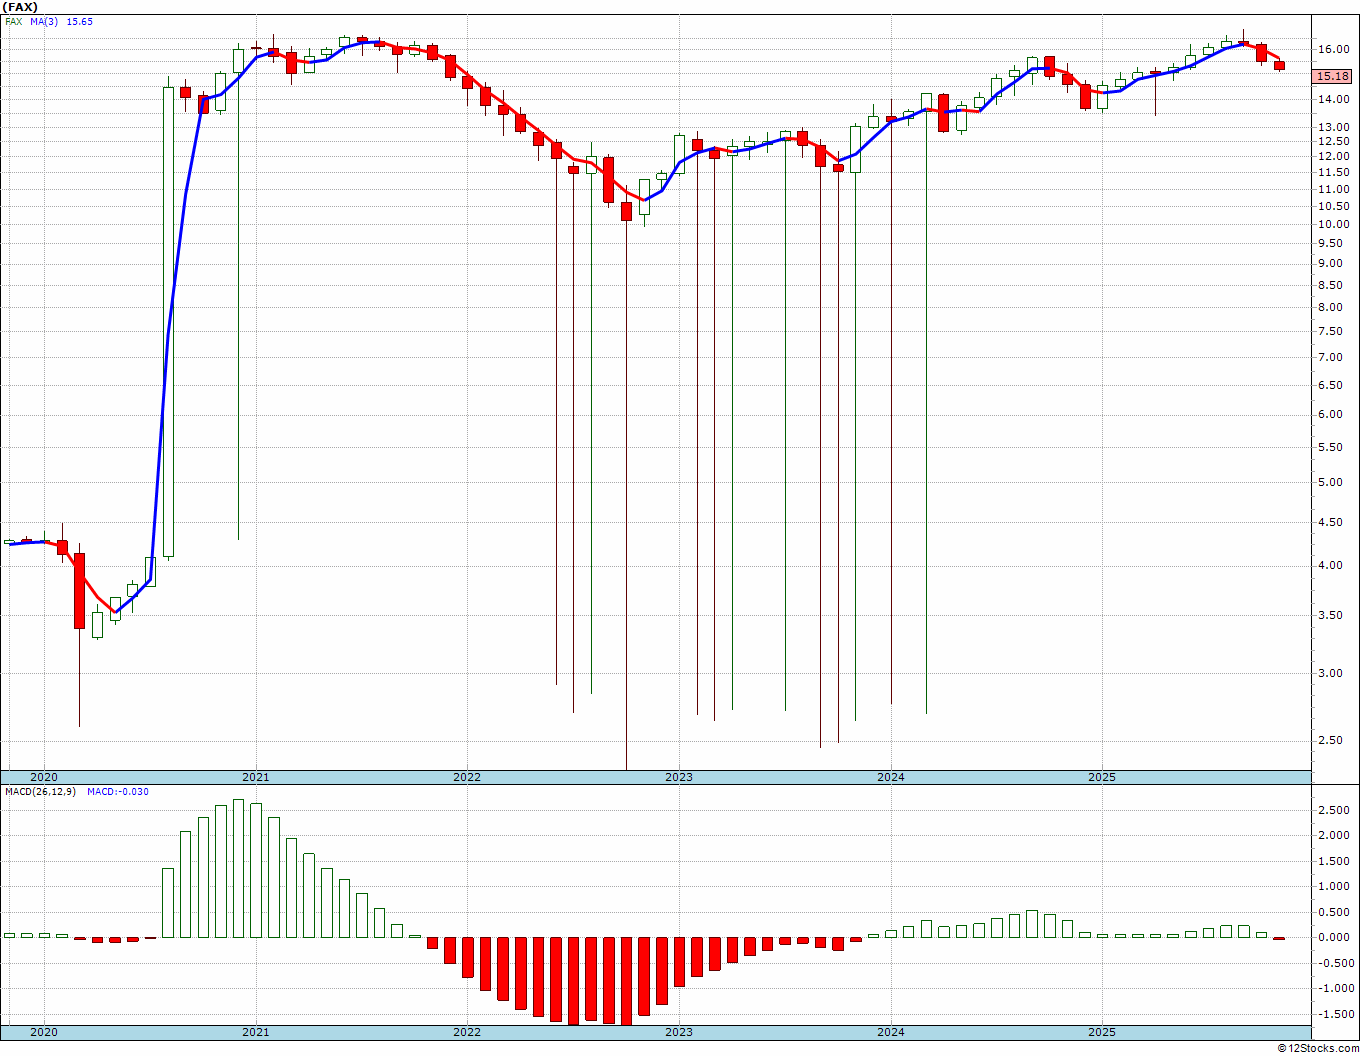Click the 12.50 price axis label
The width and height of the screenshot is (1360, 1056).
coord(1332,142)
